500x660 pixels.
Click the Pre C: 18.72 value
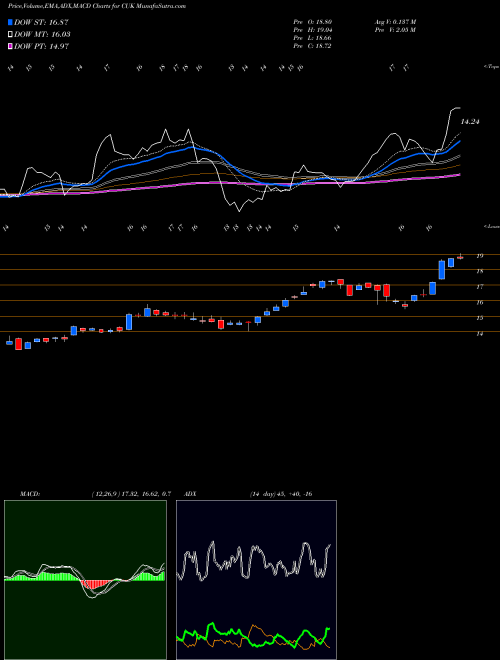click(313, 46)
